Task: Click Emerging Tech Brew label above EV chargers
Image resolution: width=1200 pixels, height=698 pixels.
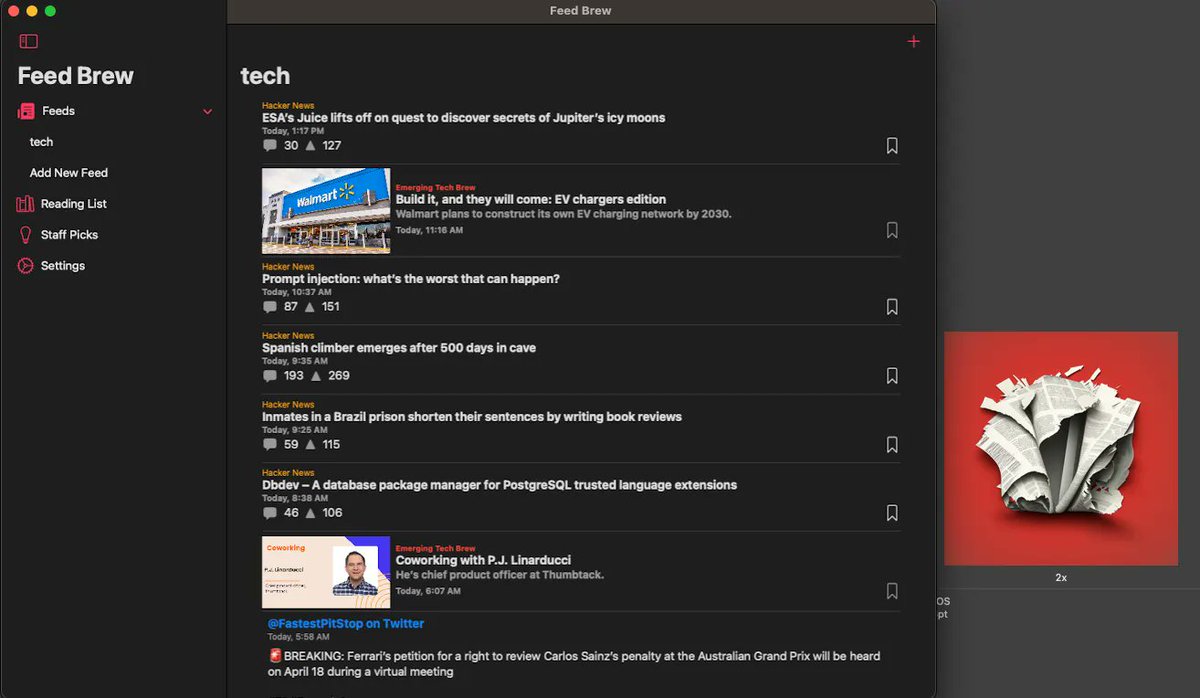Action: (x=436, y=187)
